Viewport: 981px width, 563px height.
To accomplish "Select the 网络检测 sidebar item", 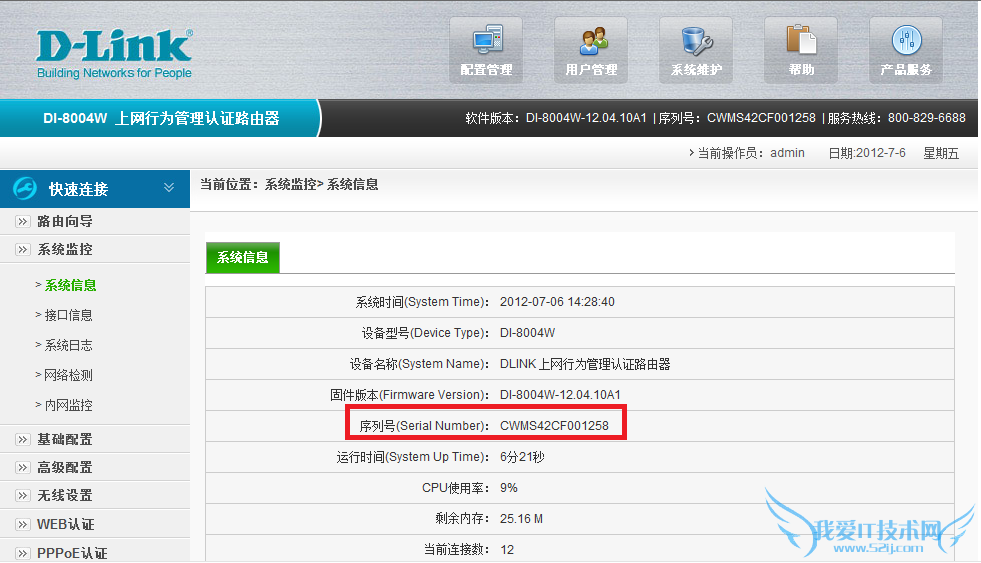I will pos(68,375).
